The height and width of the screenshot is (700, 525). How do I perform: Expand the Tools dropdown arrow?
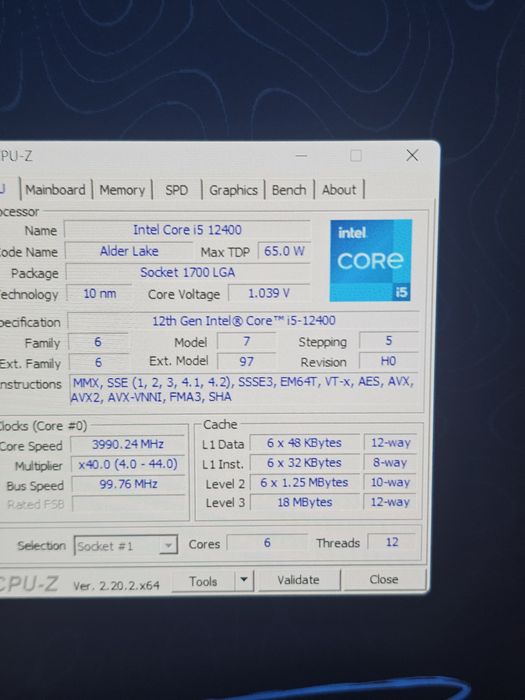pyautogui.click(x=244, y=580)
